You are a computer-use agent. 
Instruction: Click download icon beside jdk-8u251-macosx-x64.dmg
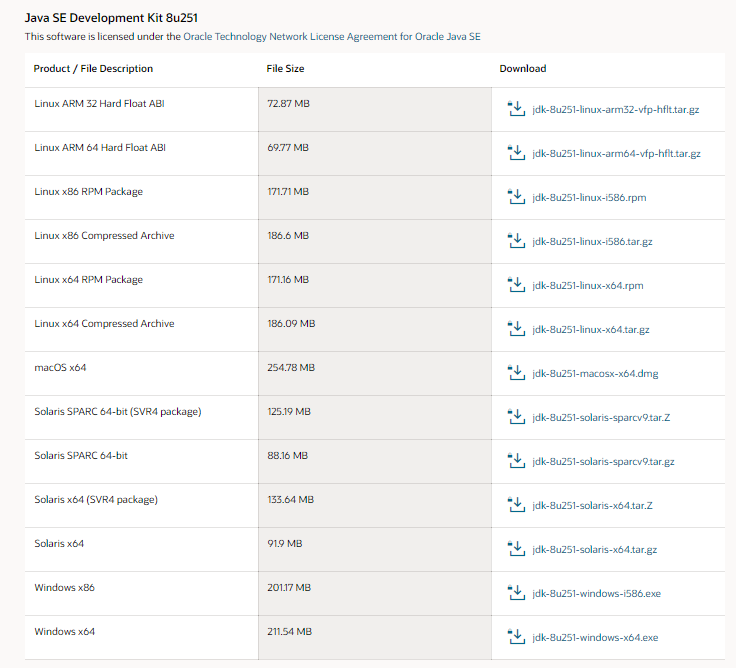516,373
